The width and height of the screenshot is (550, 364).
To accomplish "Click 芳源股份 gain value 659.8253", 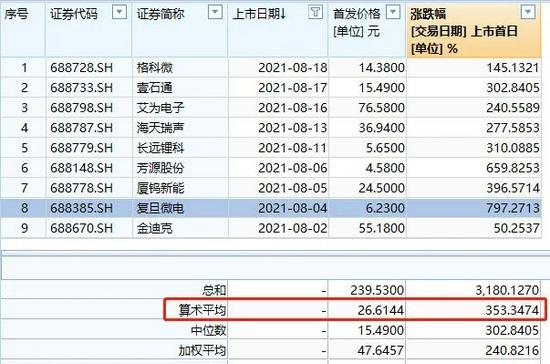I will pyautogui.click(x=512, y=168).
